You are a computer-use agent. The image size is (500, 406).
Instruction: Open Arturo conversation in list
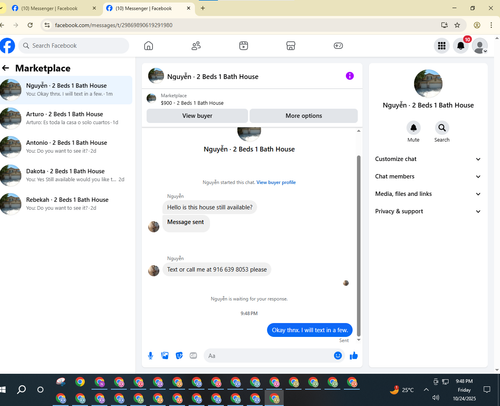[66, 118]
